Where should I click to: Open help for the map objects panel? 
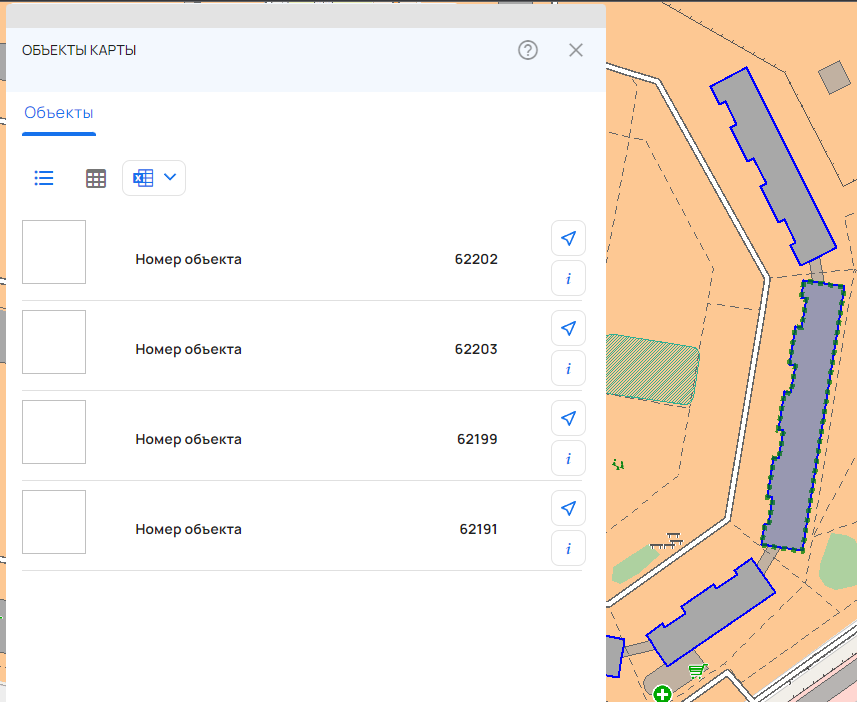pyautogui.click(x=528, y=50)
